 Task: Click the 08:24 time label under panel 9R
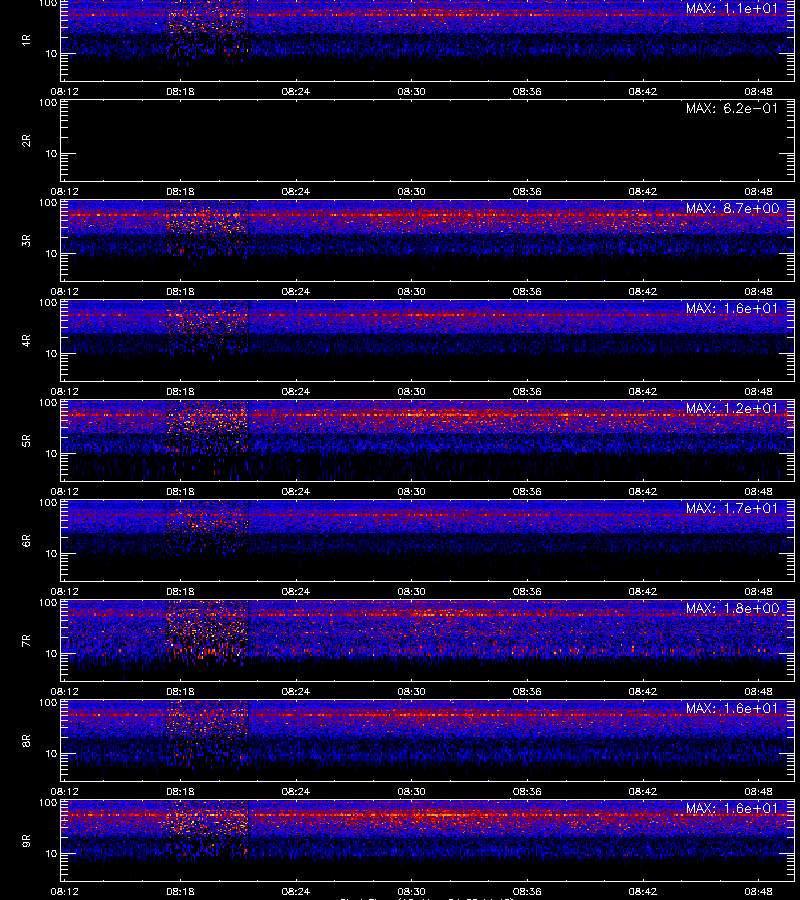click(x=296, y=891)
